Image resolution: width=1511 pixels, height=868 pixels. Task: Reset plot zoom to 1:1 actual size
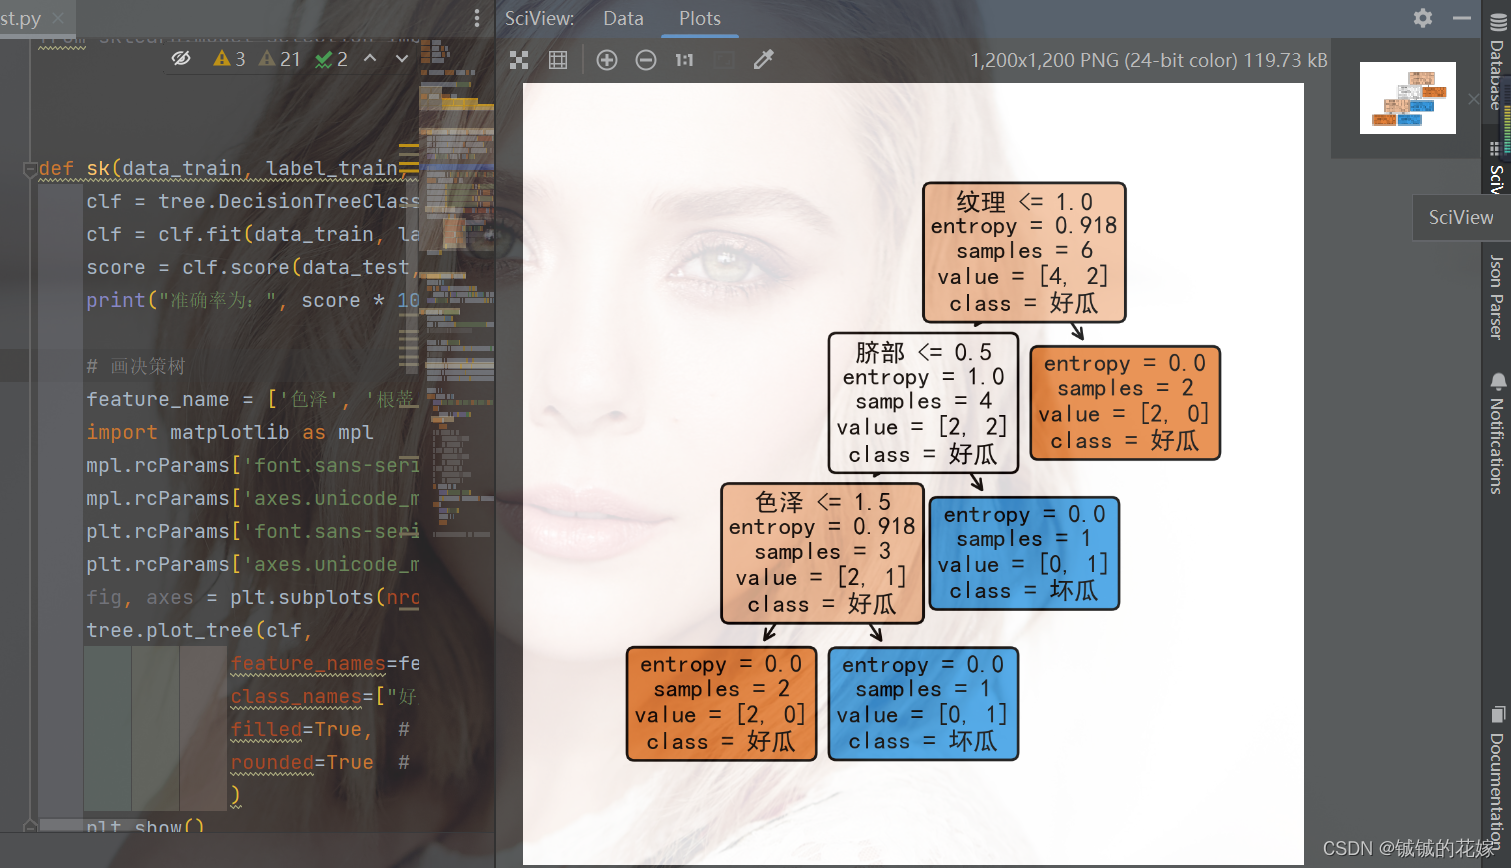(x=684, y=59)
